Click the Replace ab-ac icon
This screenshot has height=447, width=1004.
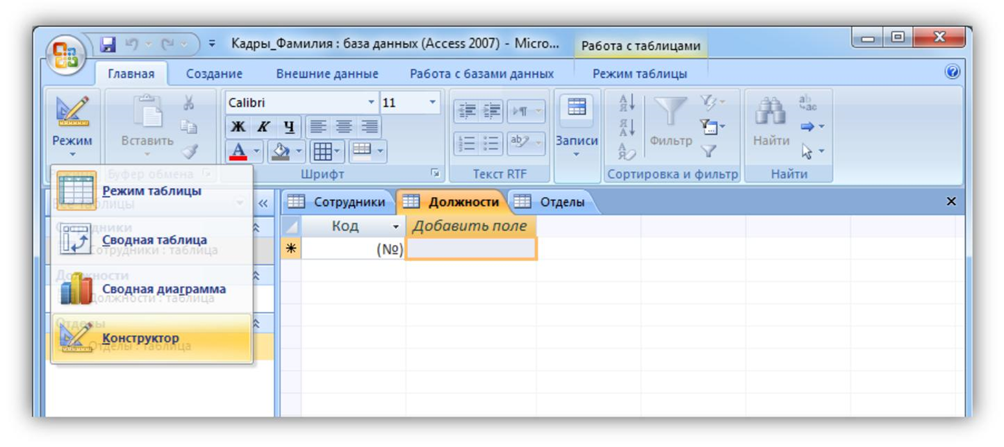pos(808,102)
